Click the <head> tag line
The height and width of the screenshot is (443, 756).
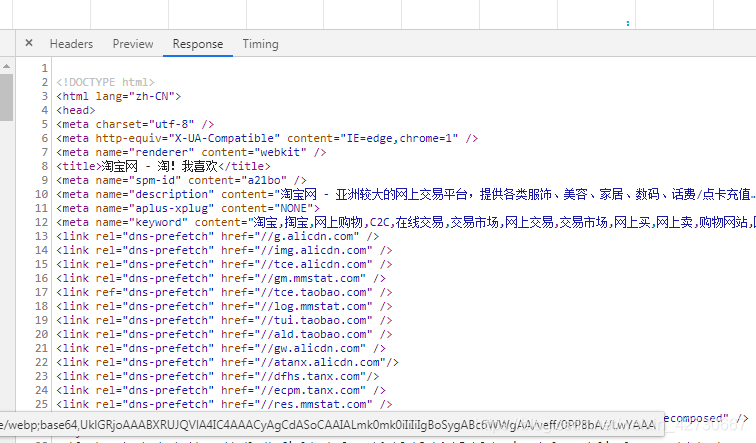click(x=76, y=110)
